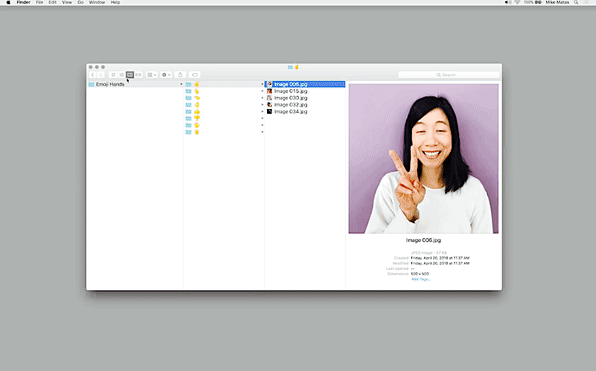Open the Edit menu
Screen dimensions: 596x371
pos(52,2)
